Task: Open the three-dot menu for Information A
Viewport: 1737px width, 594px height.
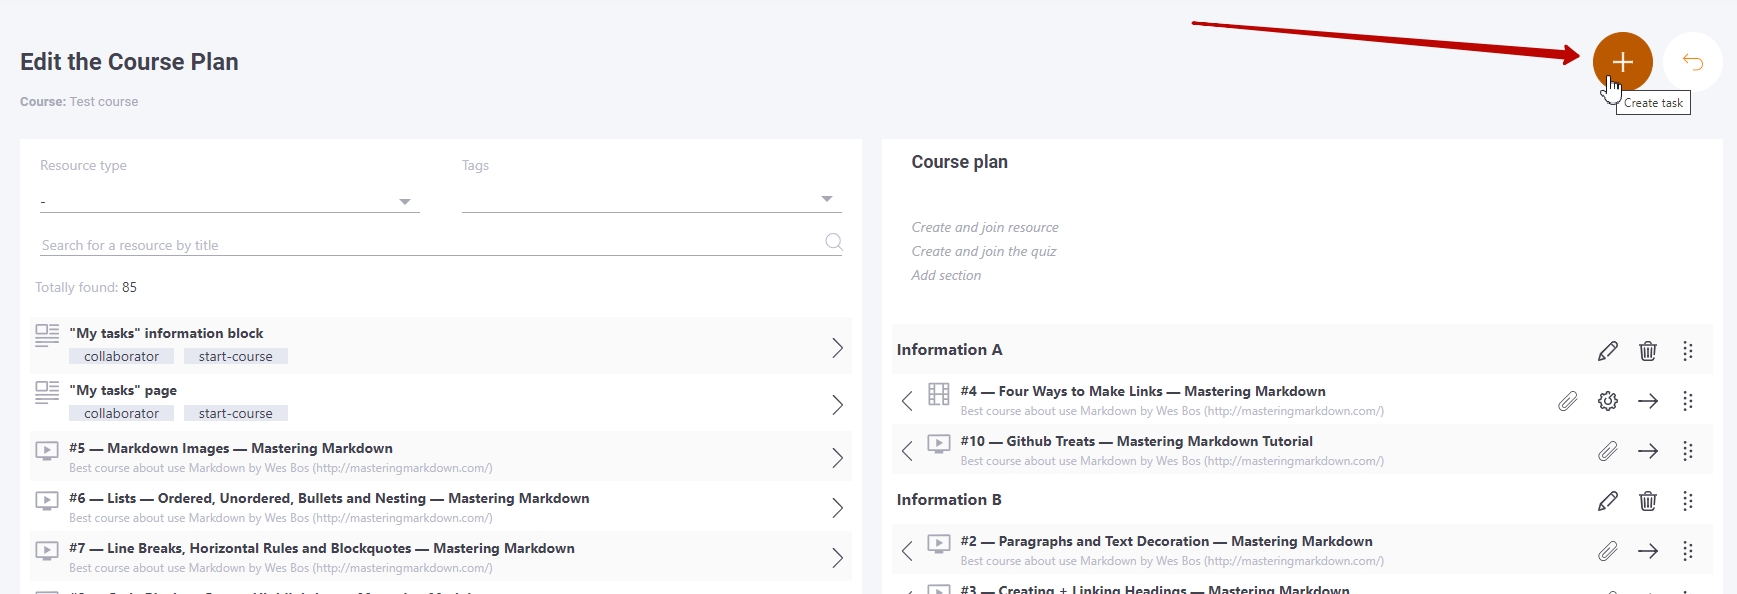Action: (x=1687, y=350)
